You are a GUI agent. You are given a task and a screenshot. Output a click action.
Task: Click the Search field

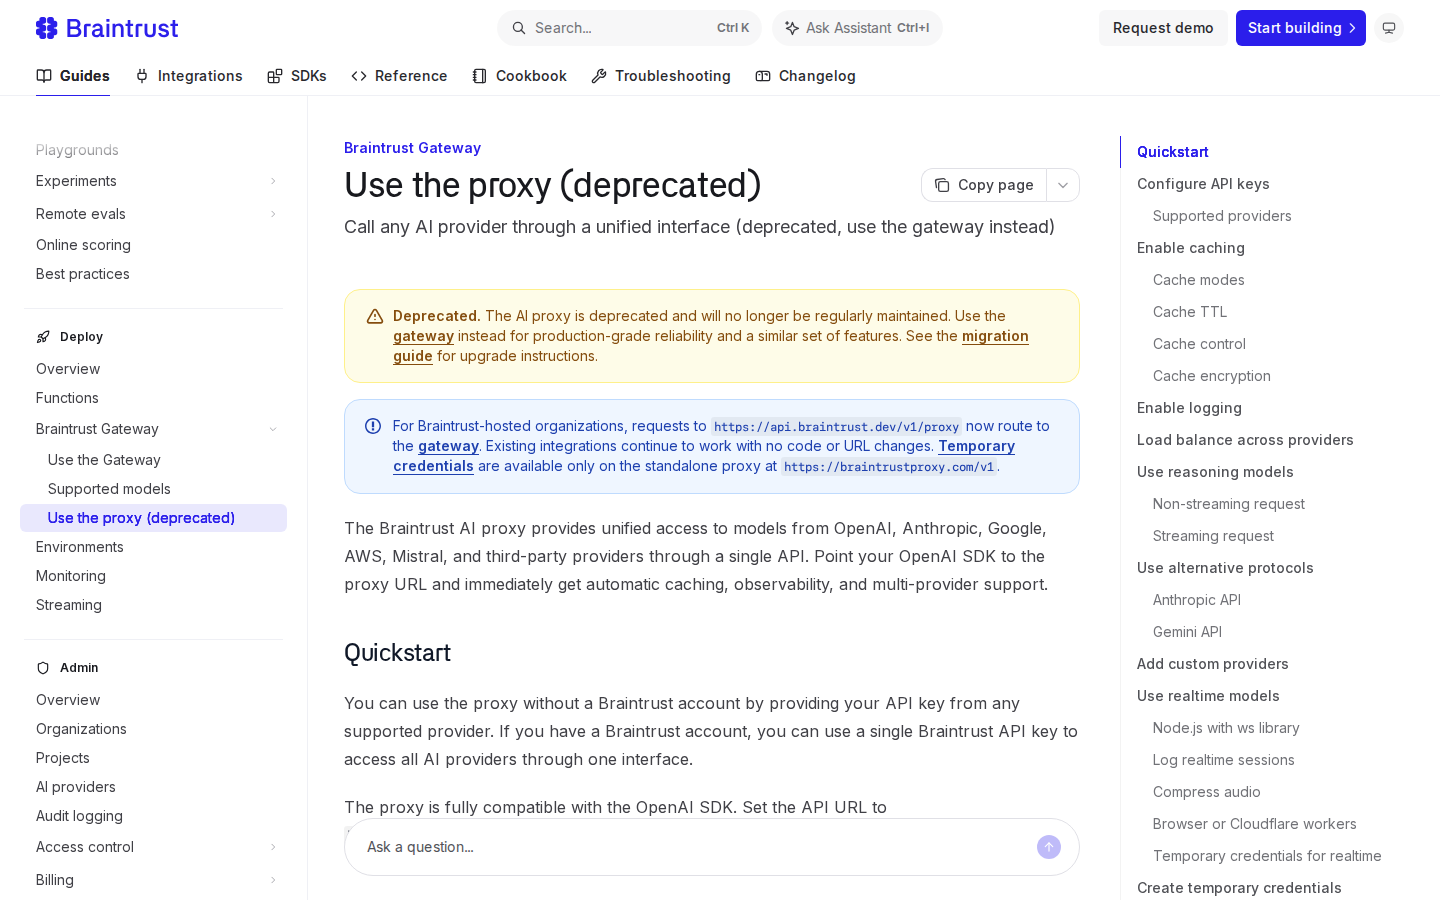coord(629,28)
